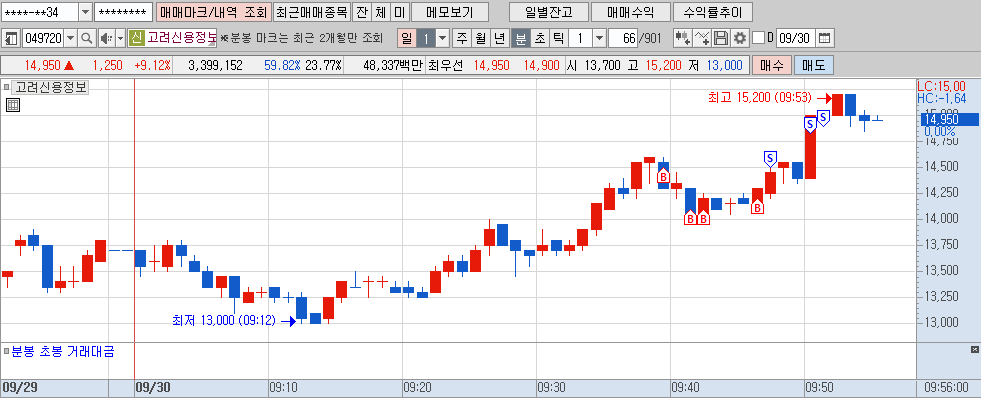Expand the account number dropdown
The image size is (981, 398).
[85, 12]
